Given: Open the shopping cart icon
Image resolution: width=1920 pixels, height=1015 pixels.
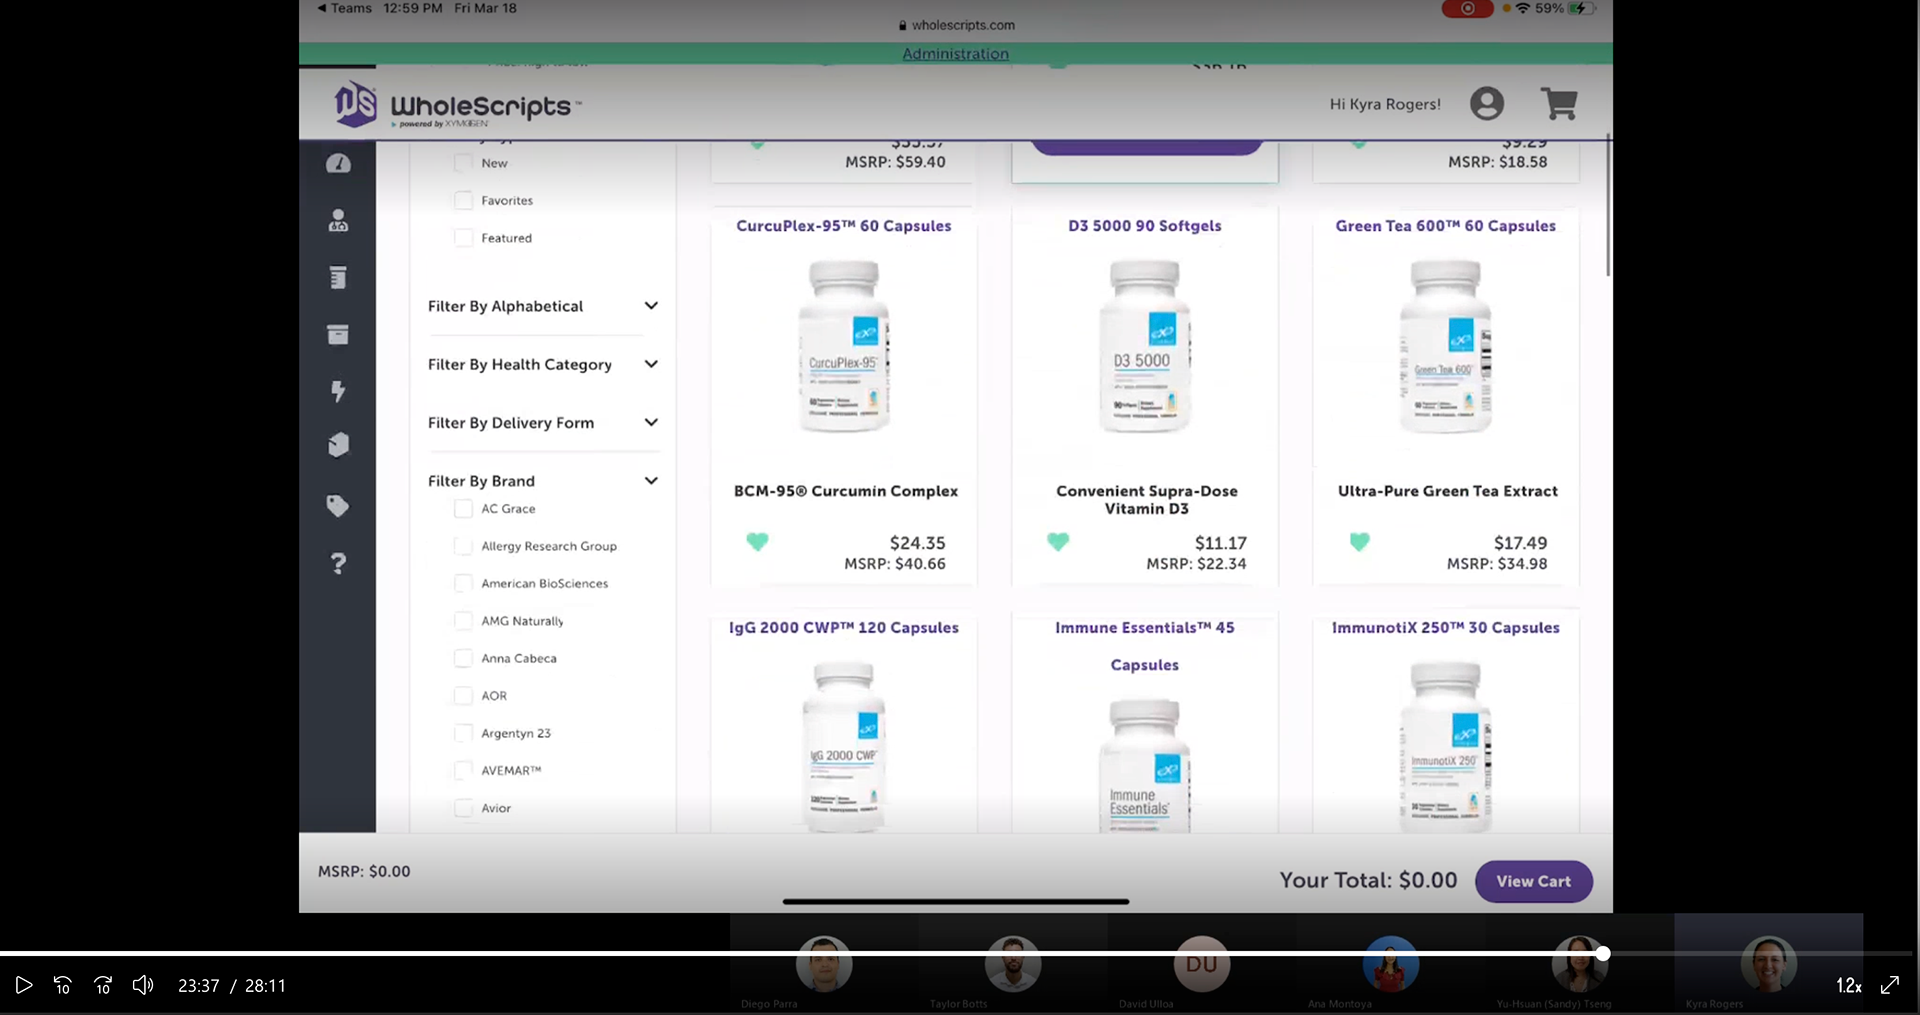Looking at the screenshot, I should click(1559, 103).
